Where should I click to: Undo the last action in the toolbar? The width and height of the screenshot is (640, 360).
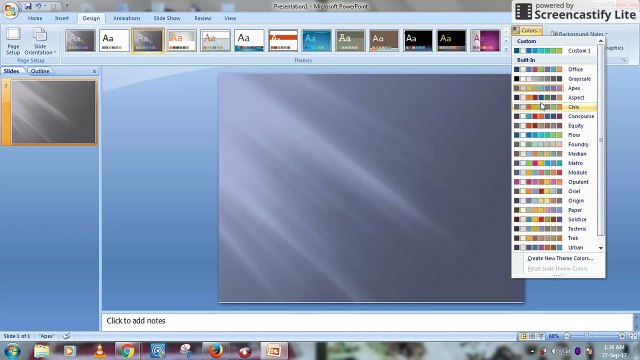click(x=38, y=6)
